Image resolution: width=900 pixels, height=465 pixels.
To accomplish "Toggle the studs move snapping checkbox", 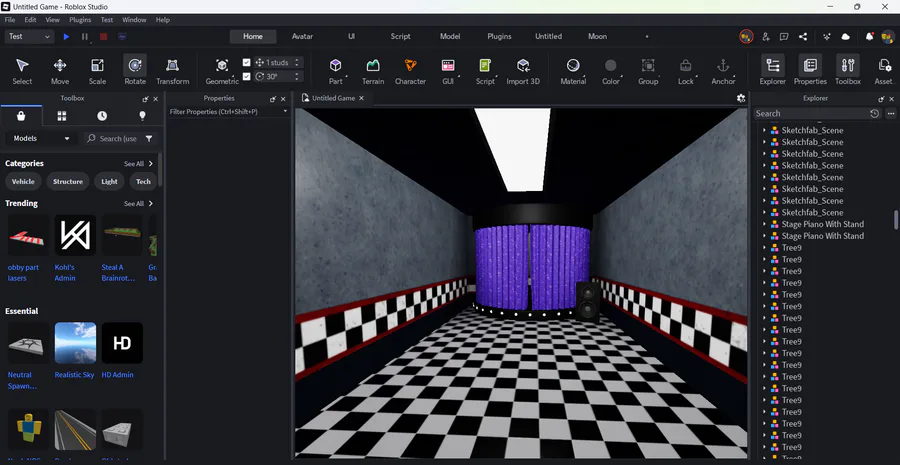I will [x=247, y=62].
